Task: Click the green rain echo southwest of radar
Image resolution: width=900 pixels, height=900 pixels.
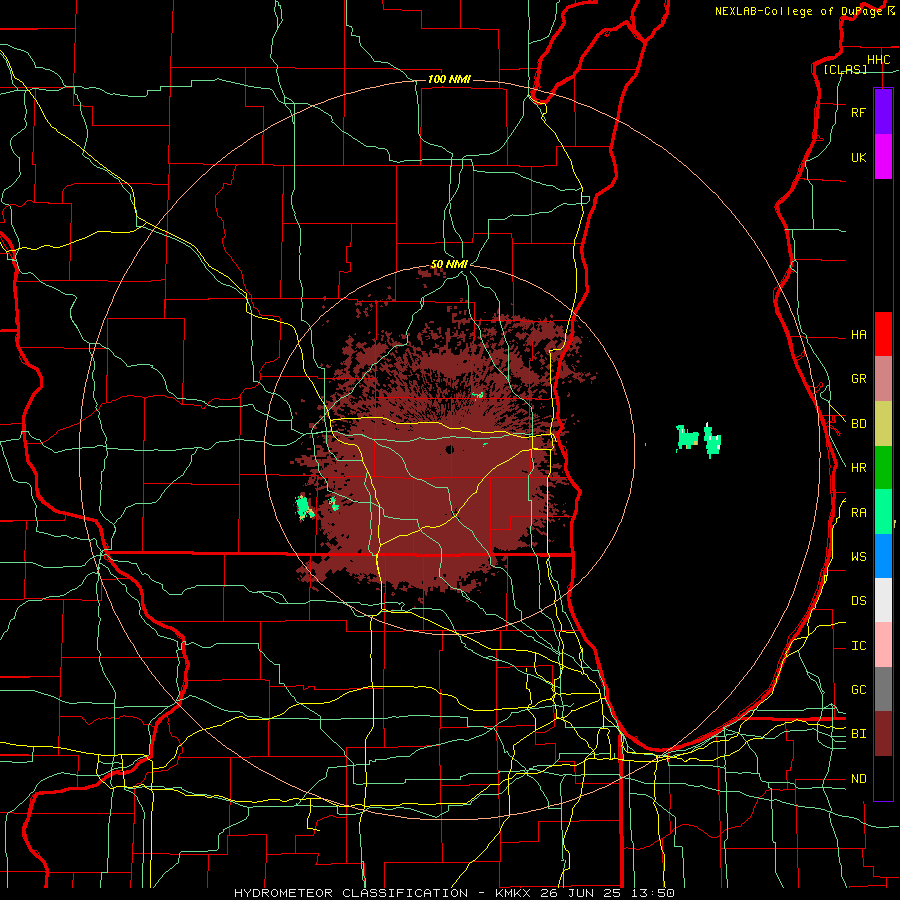Action: pyautogui.click(x=305, y=507)
